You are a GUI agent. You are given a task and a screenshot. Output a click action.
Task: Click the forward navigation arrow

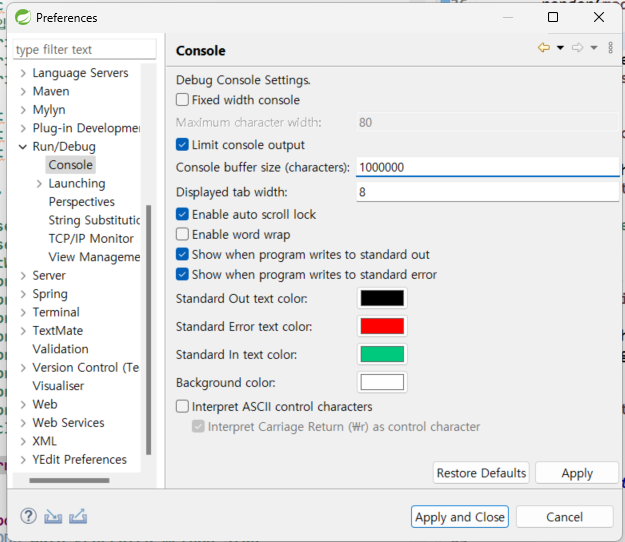click(577, 48)
